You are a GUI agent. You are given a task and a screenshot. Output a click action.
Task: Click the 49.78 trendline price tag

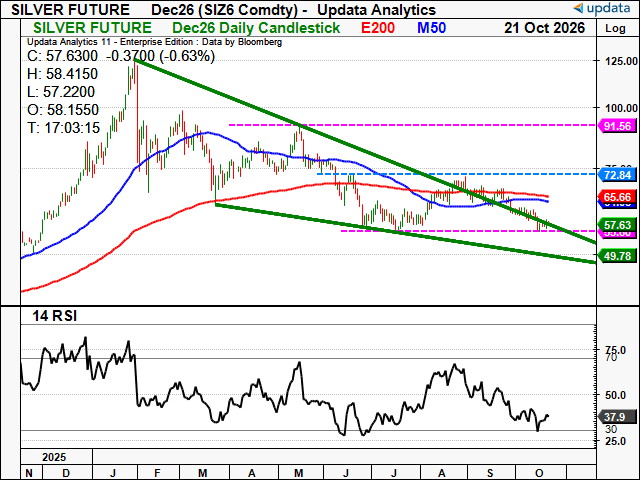point(617,256)
